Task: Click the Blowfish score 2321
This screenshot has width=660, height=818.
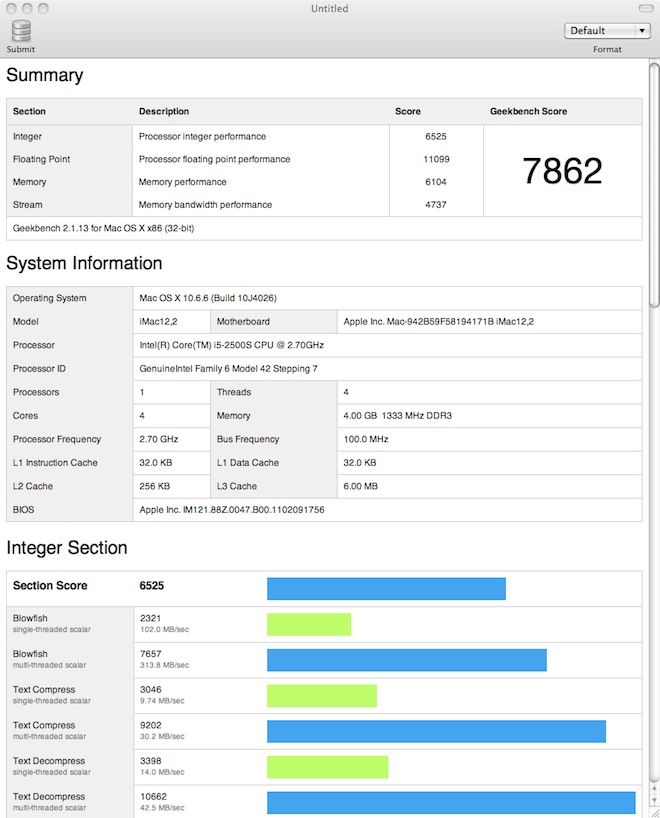Action: 150,618
